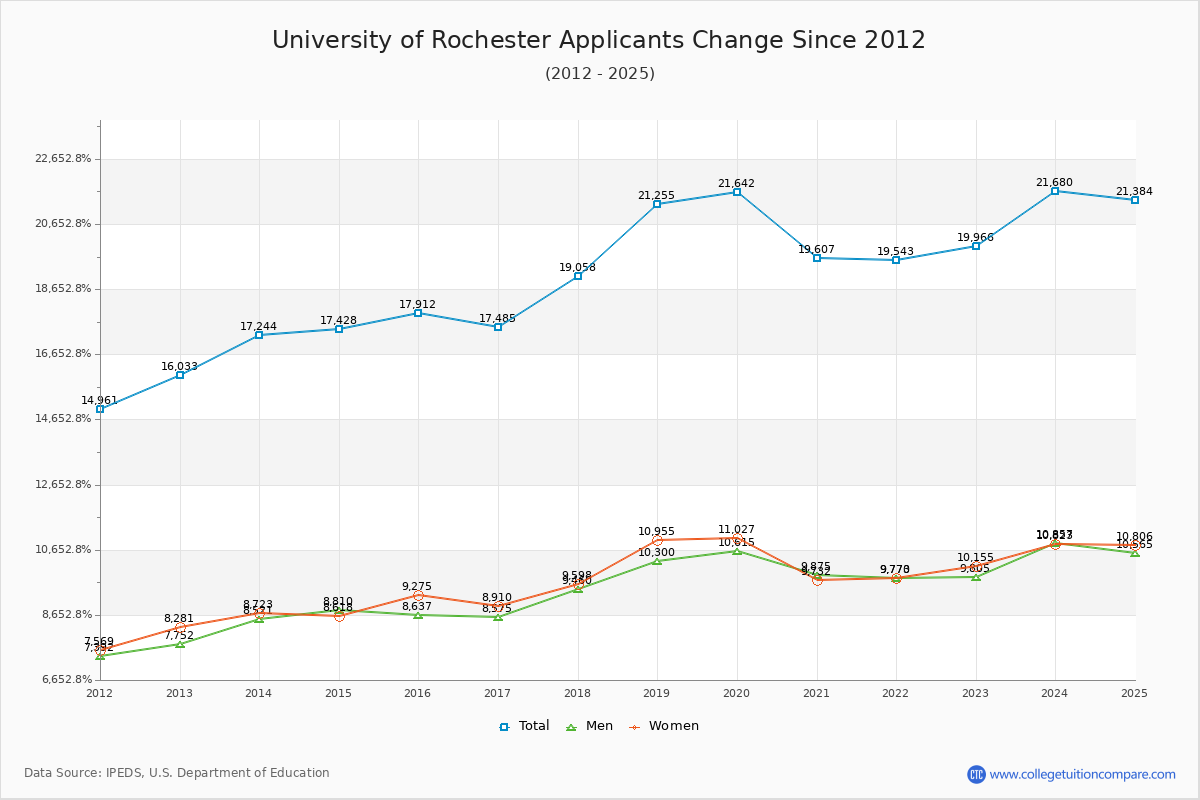Select the chart title text
1200x800 pixels.
599,40
